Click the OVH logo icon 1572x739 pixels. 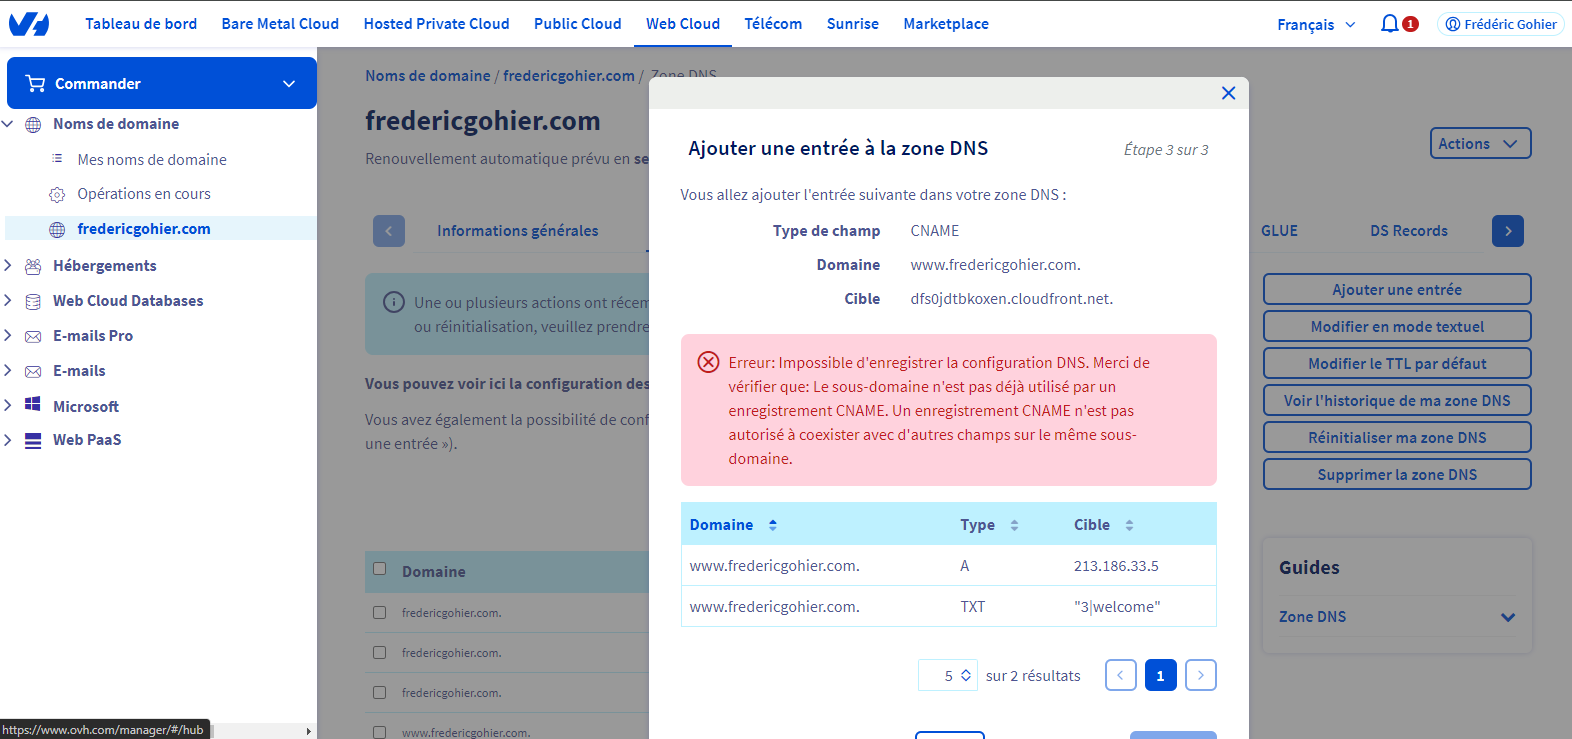pyautogui.click(x=29, y=24)
